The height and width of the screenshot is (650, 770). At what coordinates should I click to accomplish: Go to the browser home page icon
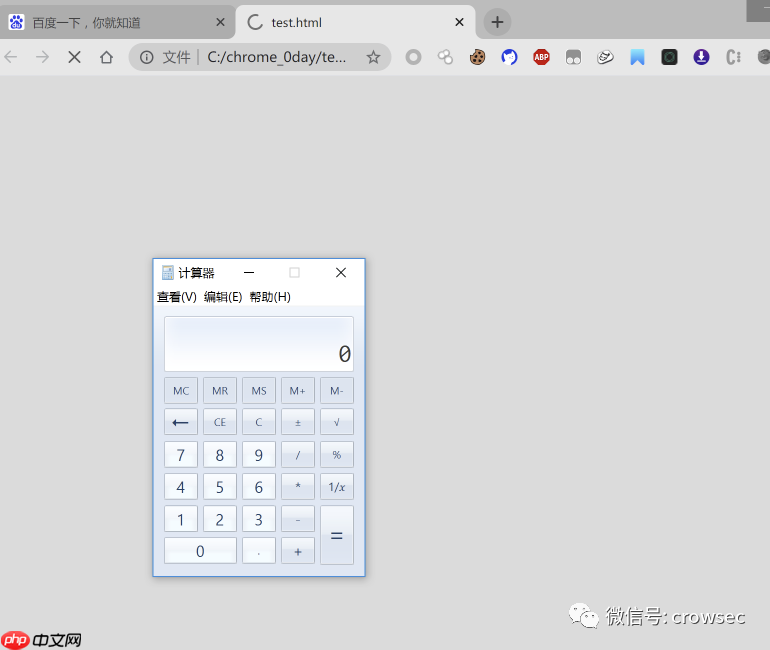(106, 57)
